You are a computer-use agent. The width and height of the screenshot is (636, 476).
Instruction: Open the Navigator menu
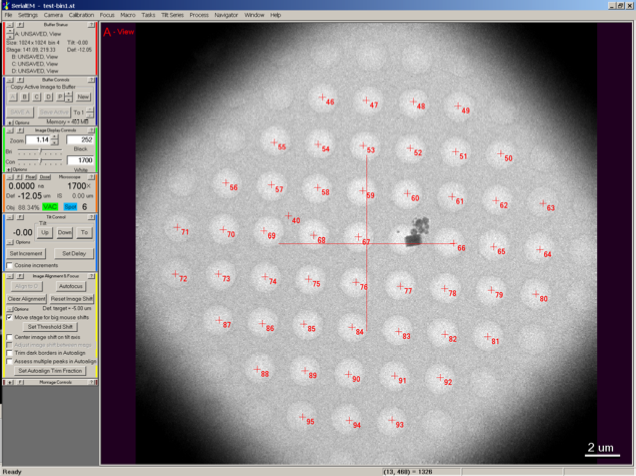226,15
